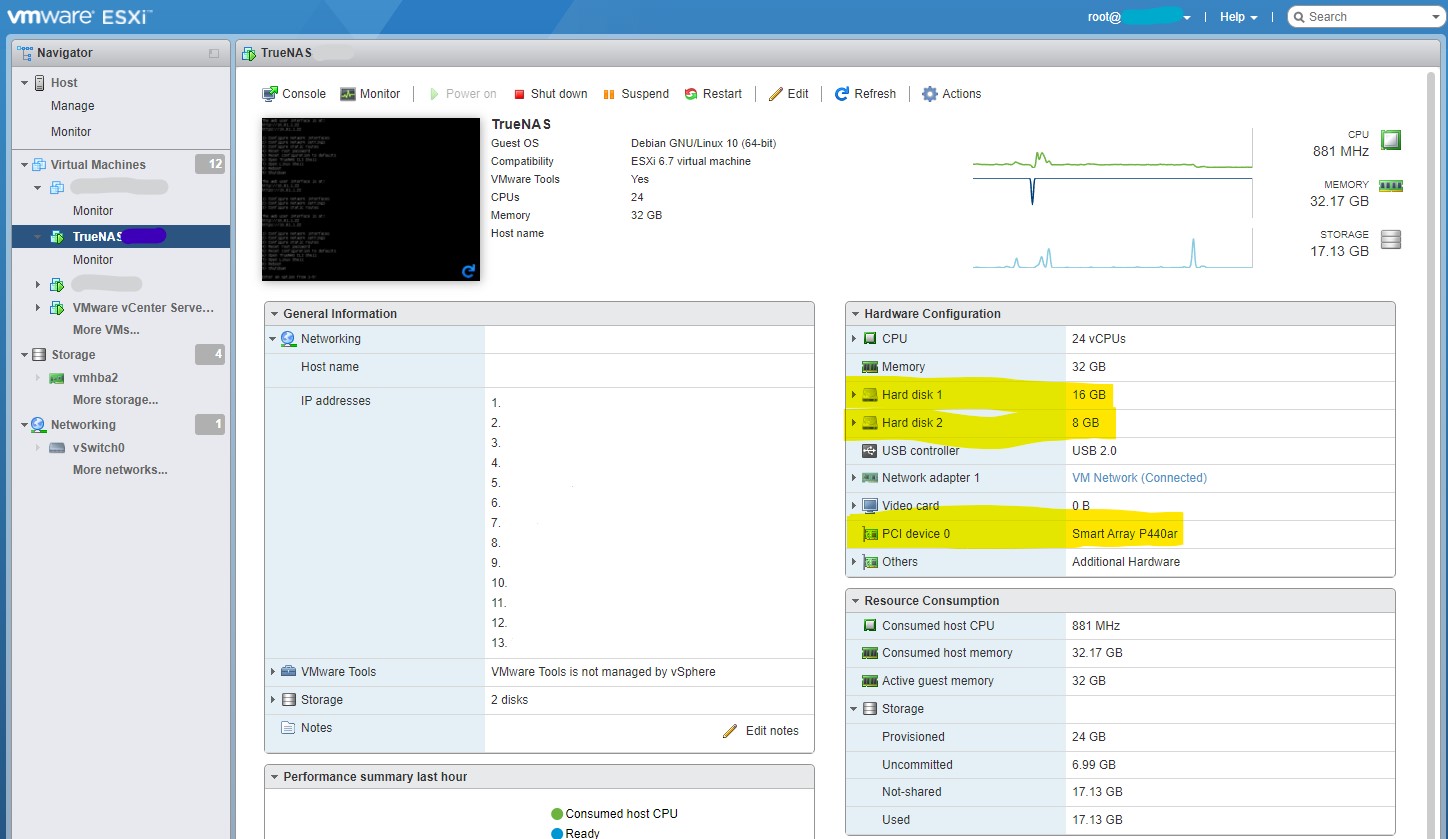1448x839 pixels.
Task: Expand the Others hardware row
Action: 853,562
